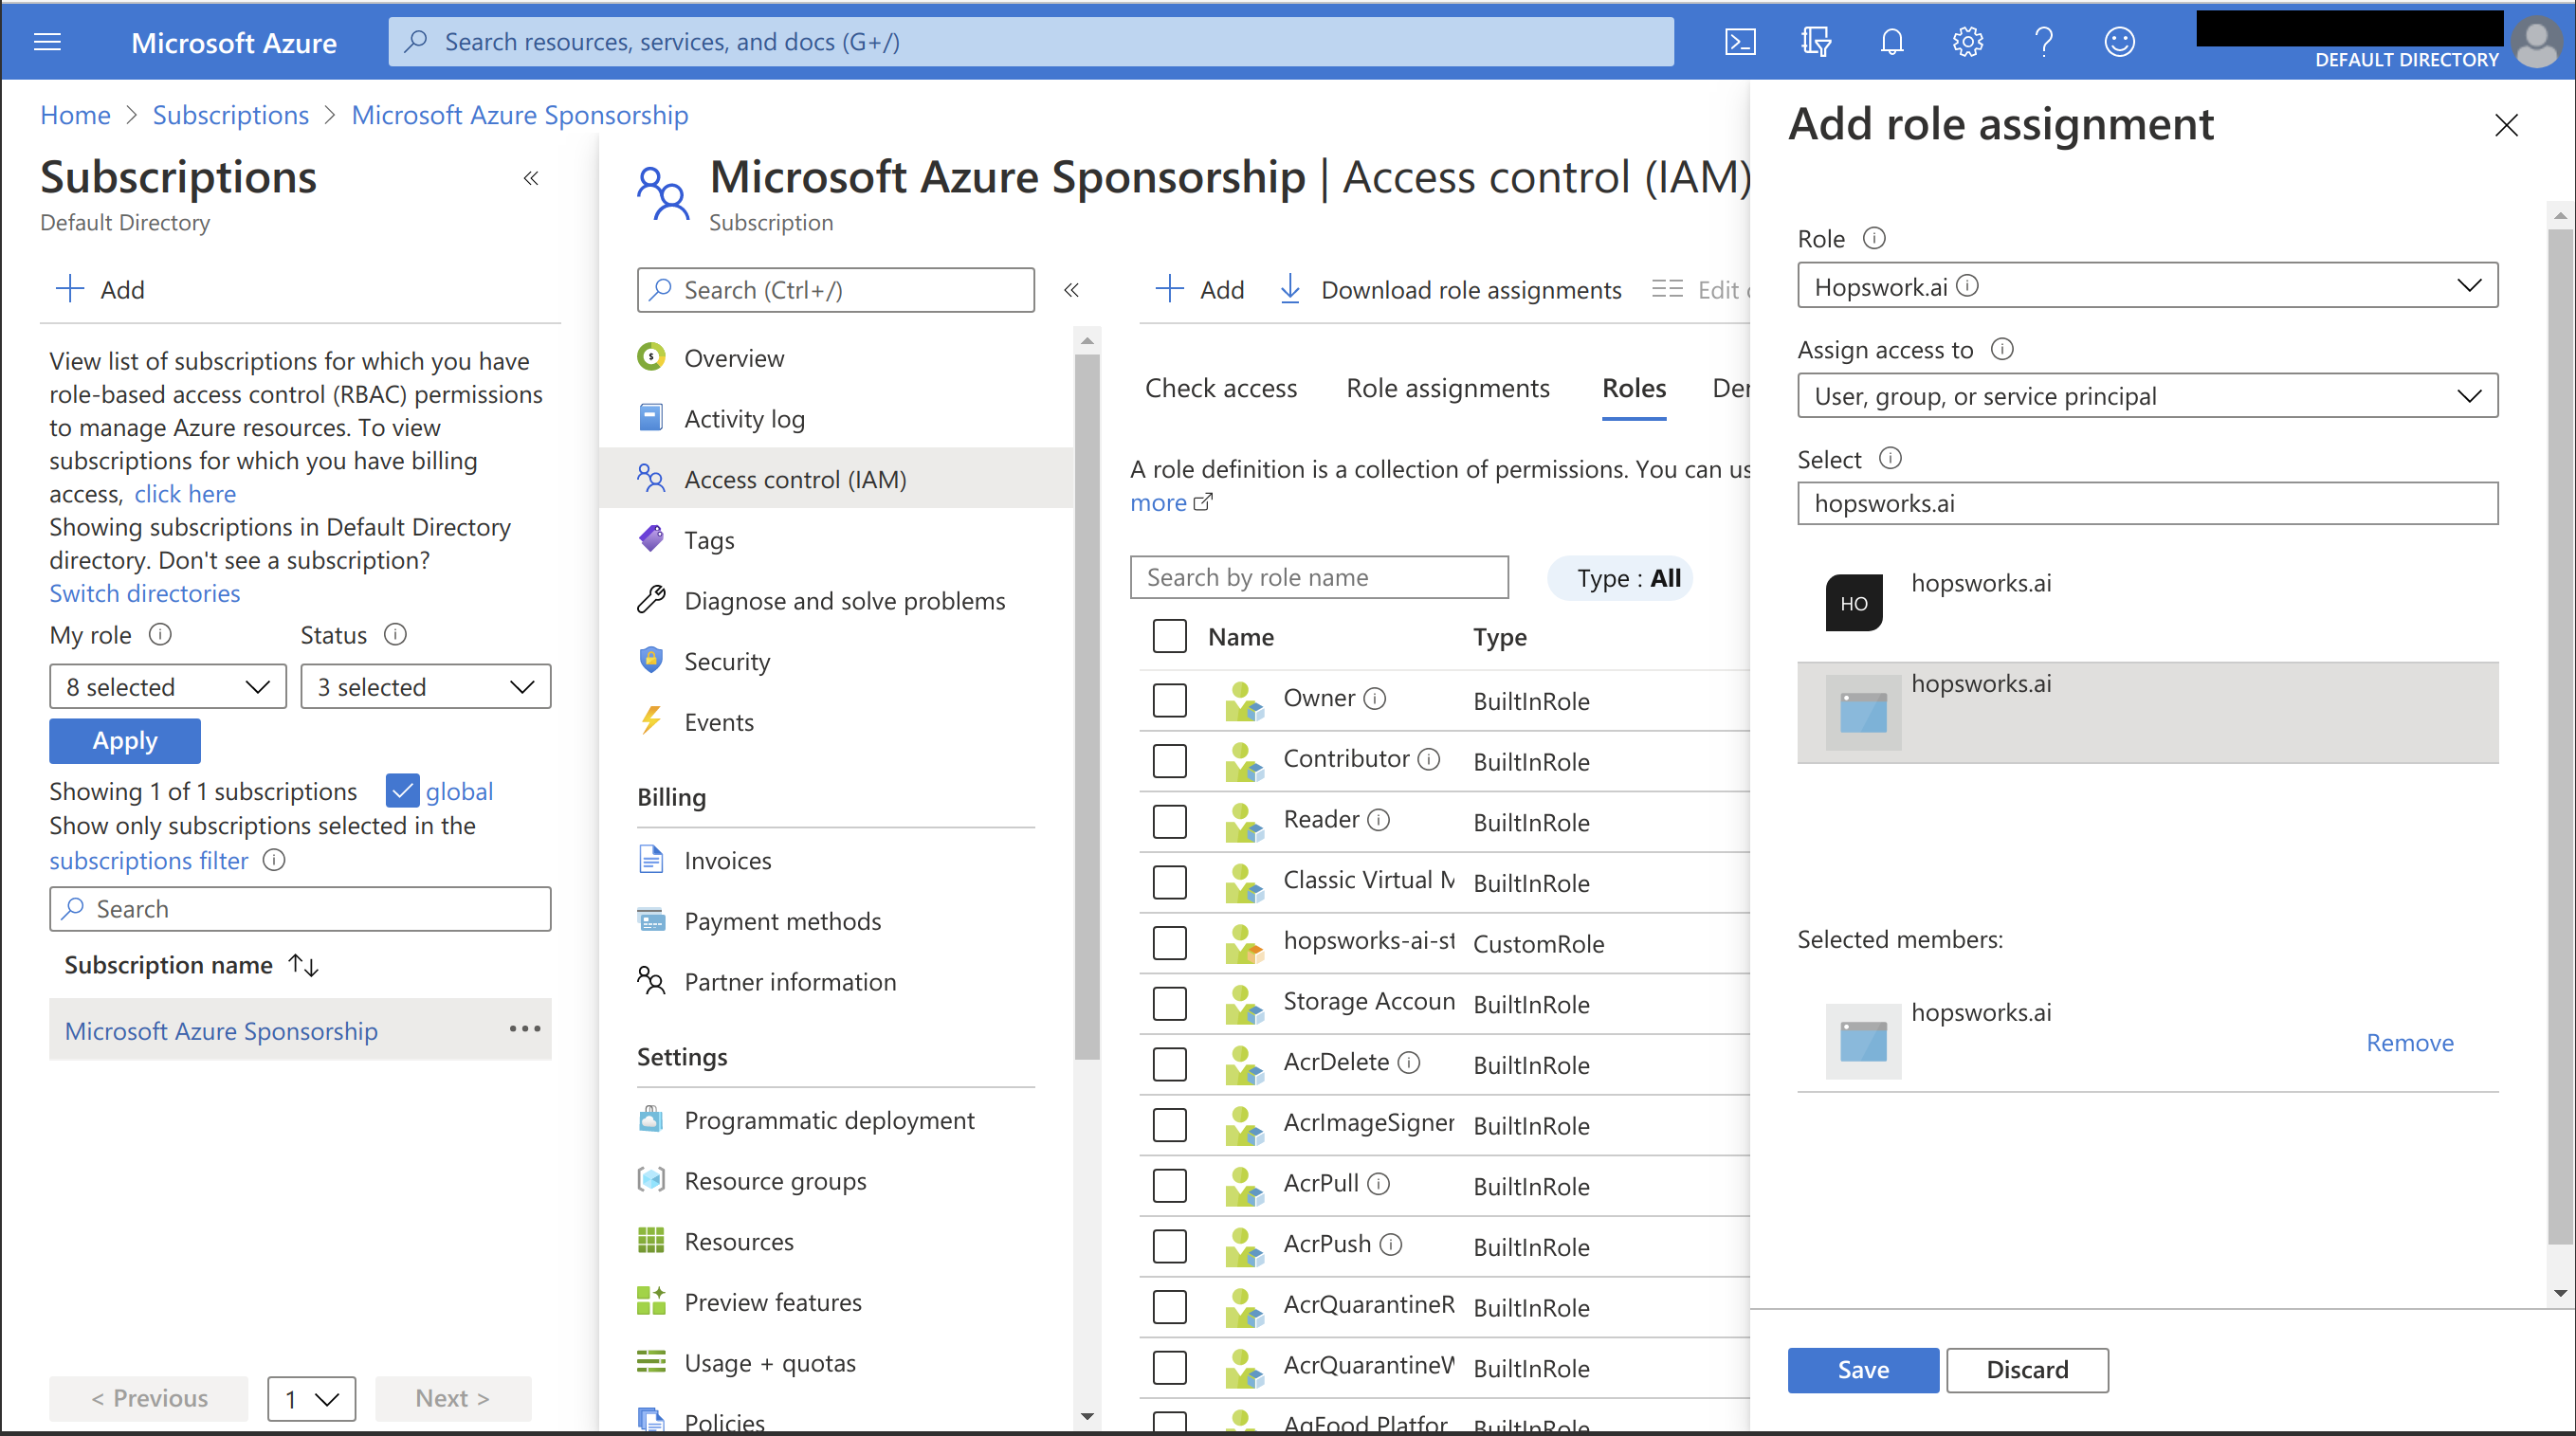
Task: Tick the Contributor role checkbox
Action: coord(1169,761)
